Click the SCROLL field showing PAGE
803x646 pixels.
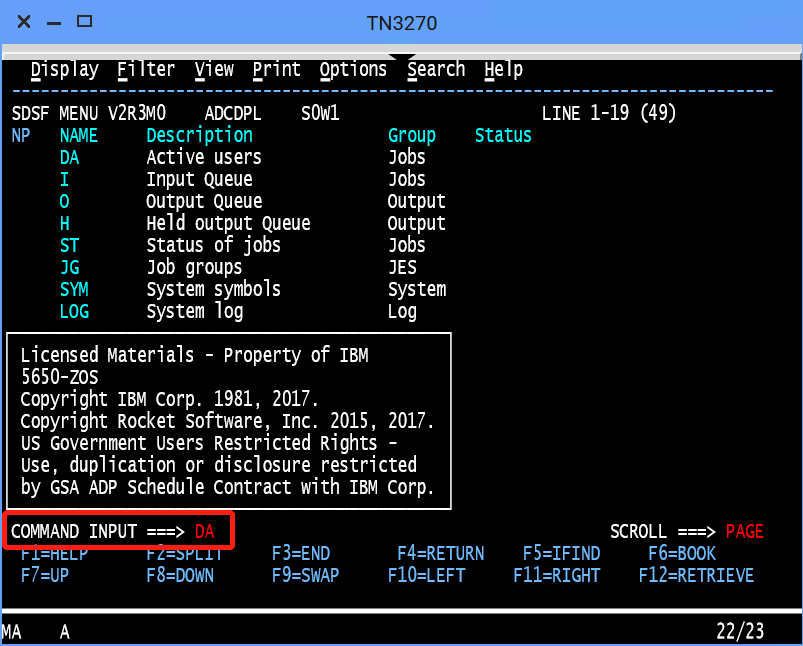click(x=744, y=531)
